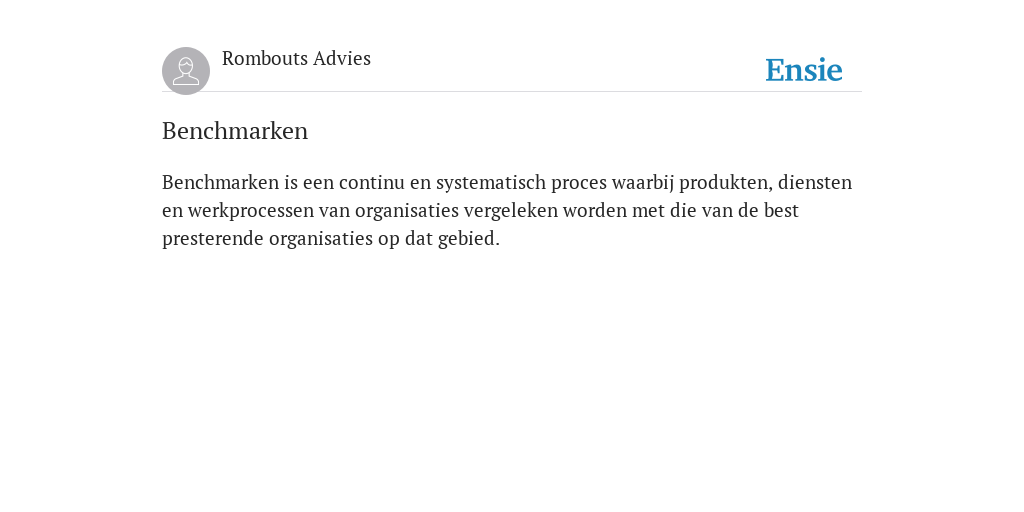
Task: Click the word continu in the definition
Action: tap(372, 182)
